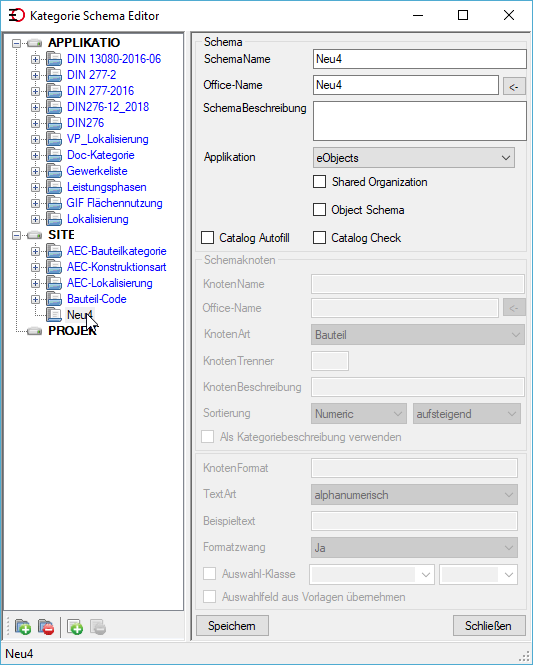Click the toolbar grip handle at bottom left

click(8, 626)
